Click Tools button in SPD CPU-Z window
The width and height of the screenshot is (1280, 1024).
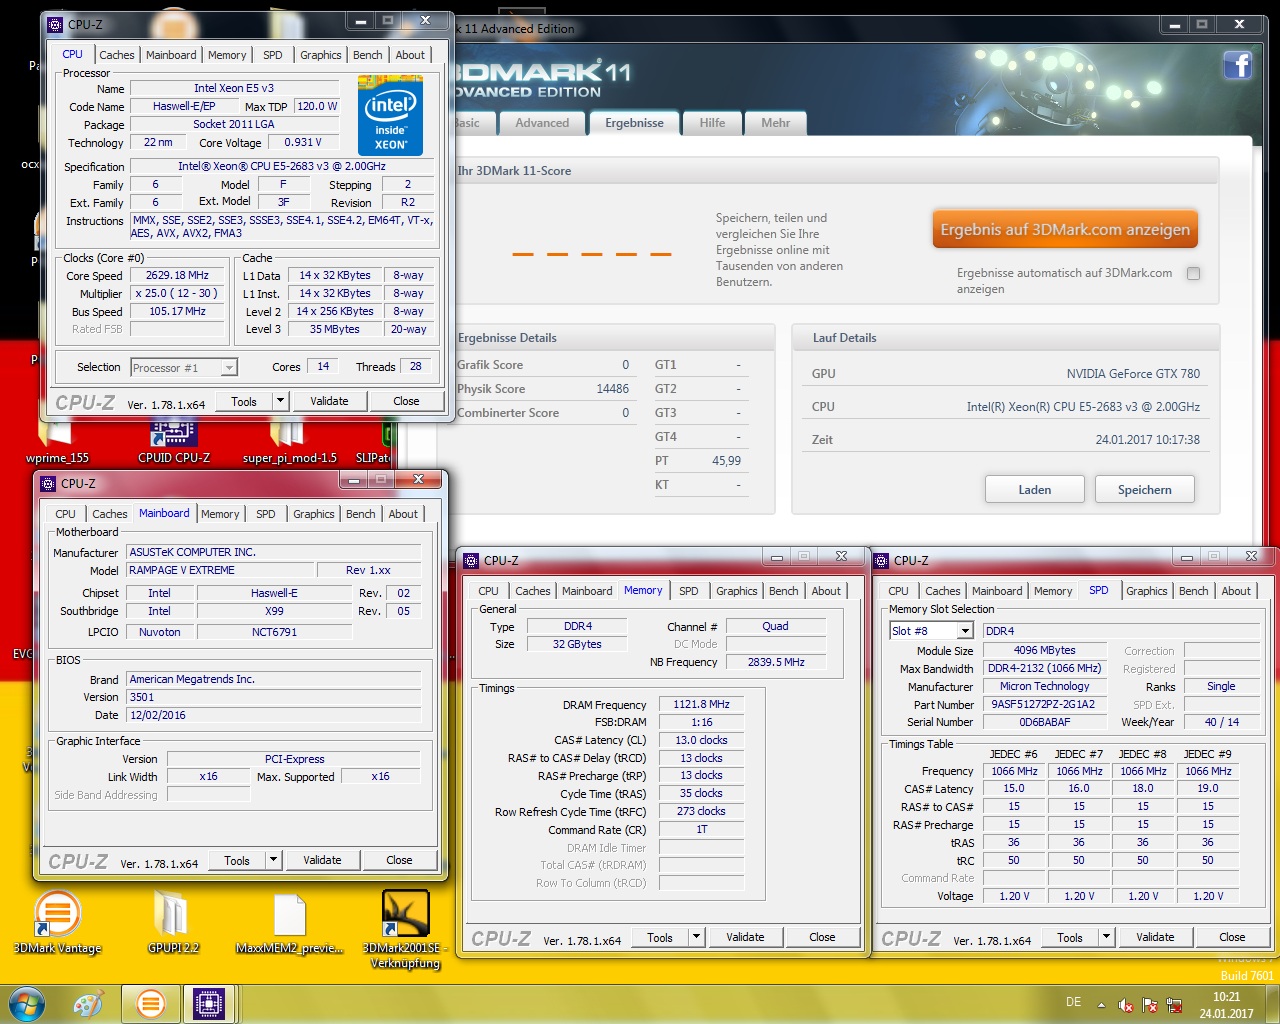click(1070, 937)
